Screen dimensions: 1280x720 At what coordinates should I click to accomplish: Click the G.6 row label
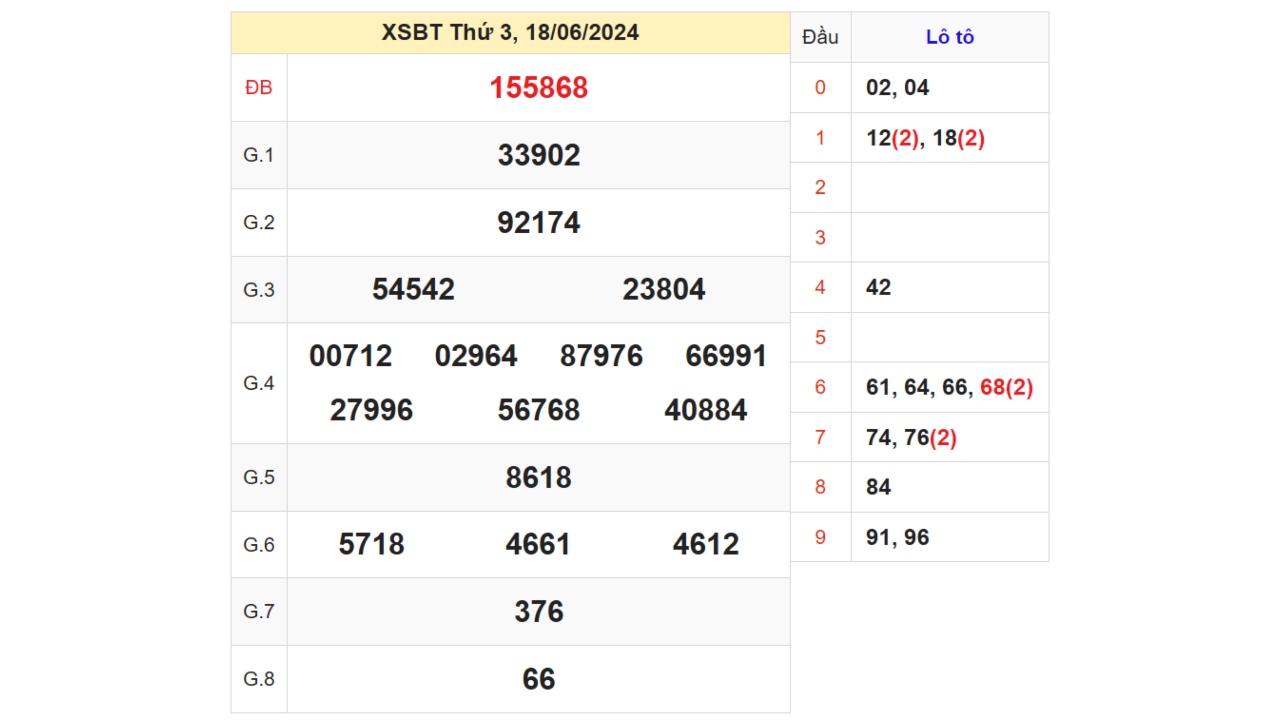(x=259, y=544)
